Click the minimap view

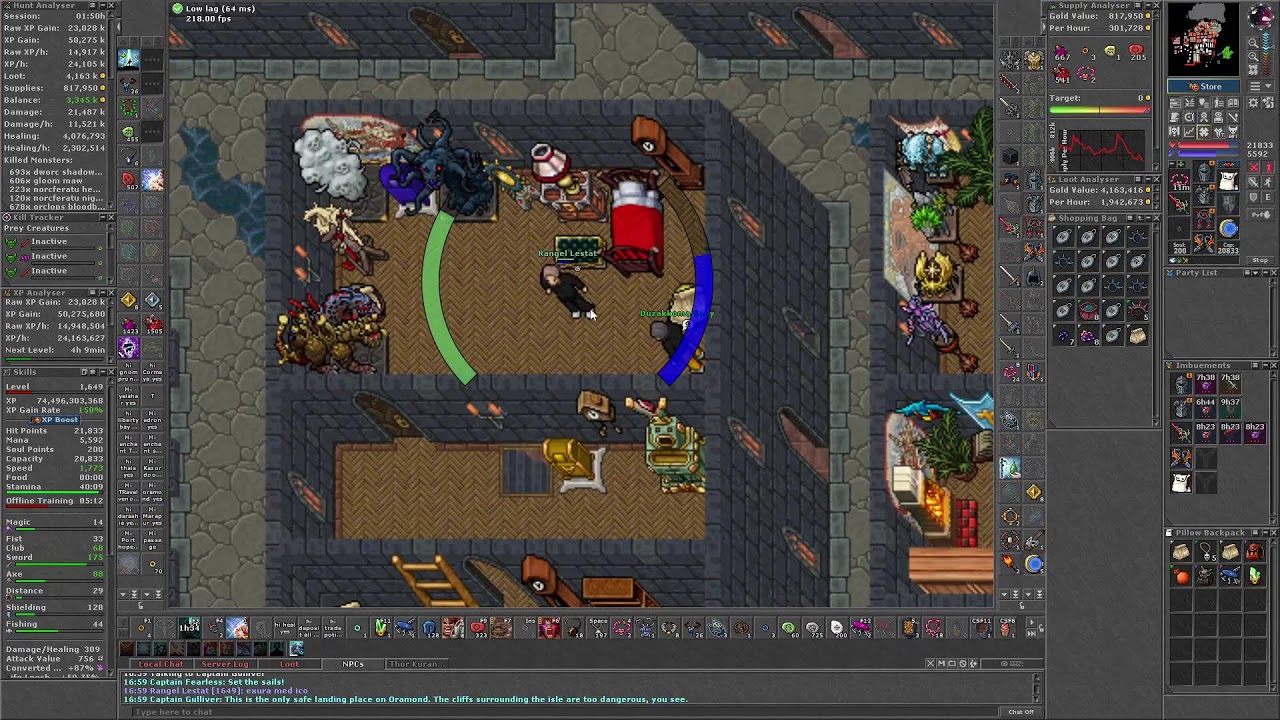point(1203,40)
